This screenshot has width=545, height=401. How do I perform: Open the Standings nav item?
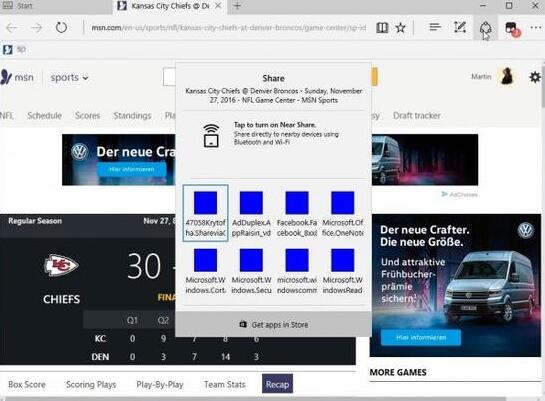132,116
